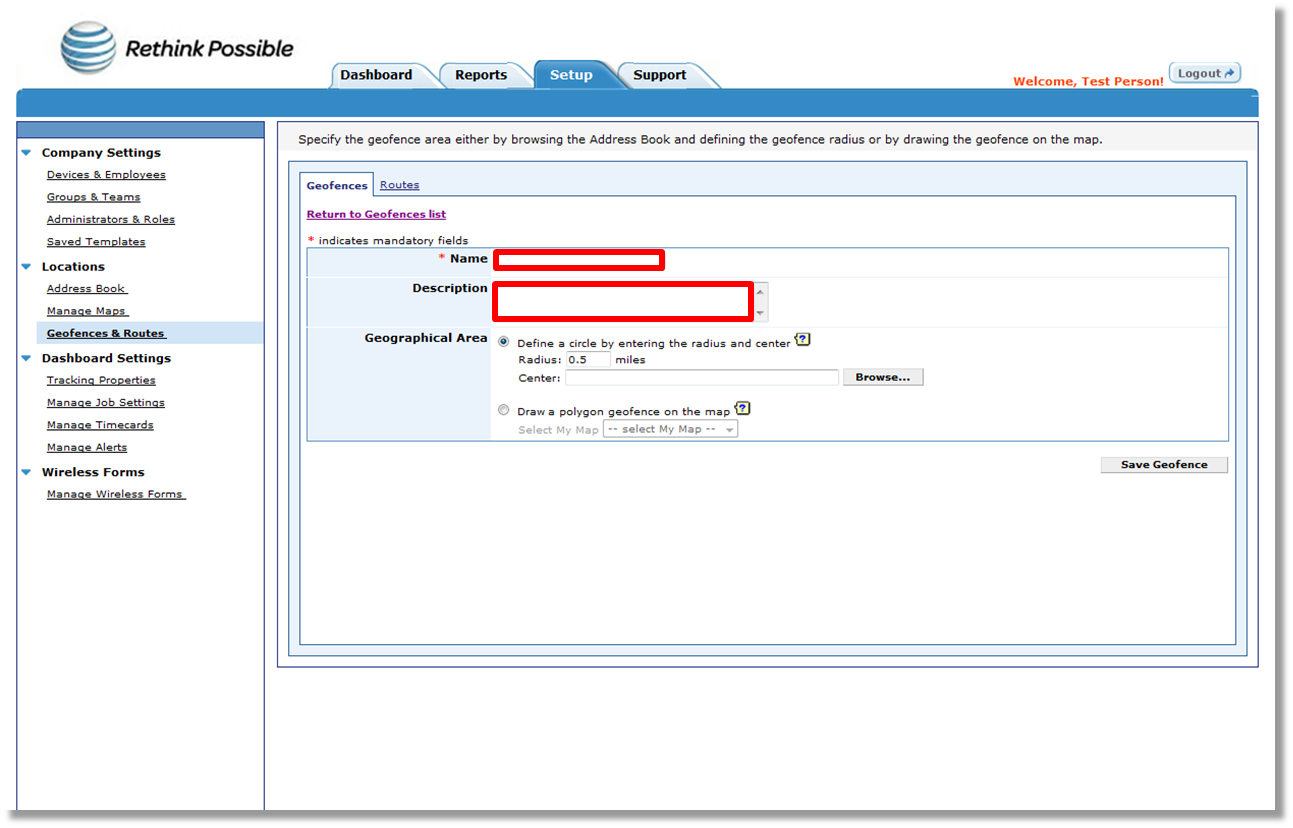The height and width of the screenshot is (828, 1293).
Task: Click the AT&T globe logo
Action: coord(88,49)
